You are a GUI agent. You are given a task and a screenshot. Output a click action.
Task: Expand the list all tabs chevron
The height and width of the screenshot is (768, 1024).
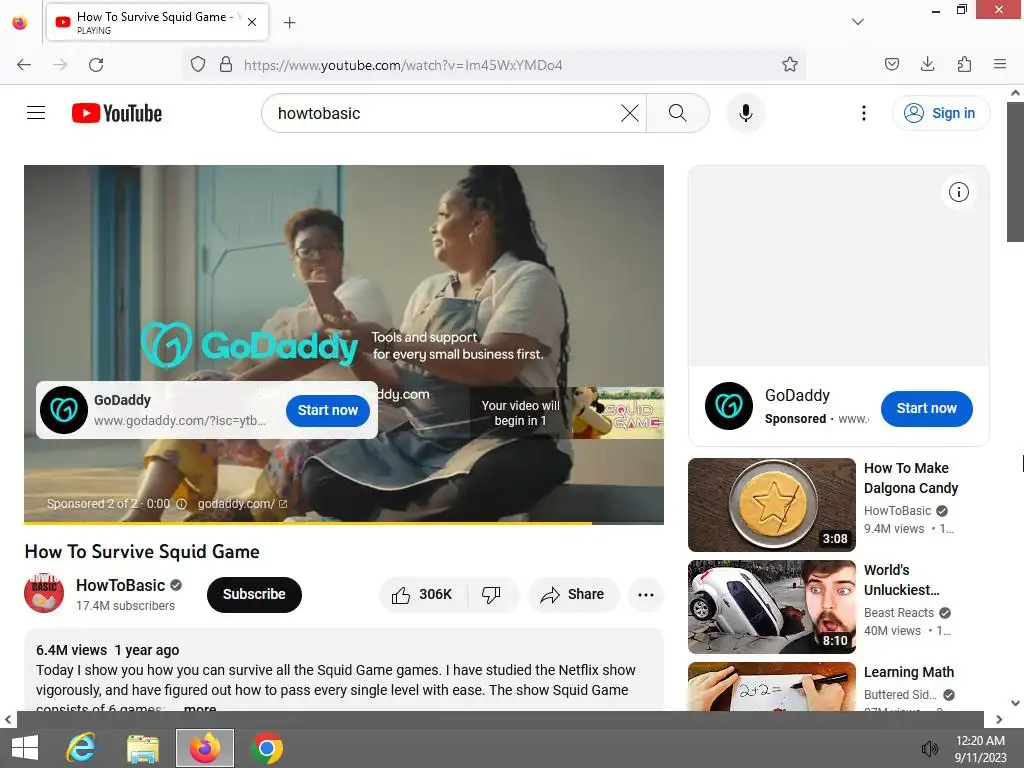pyautogui.click(x=857, y=22)
